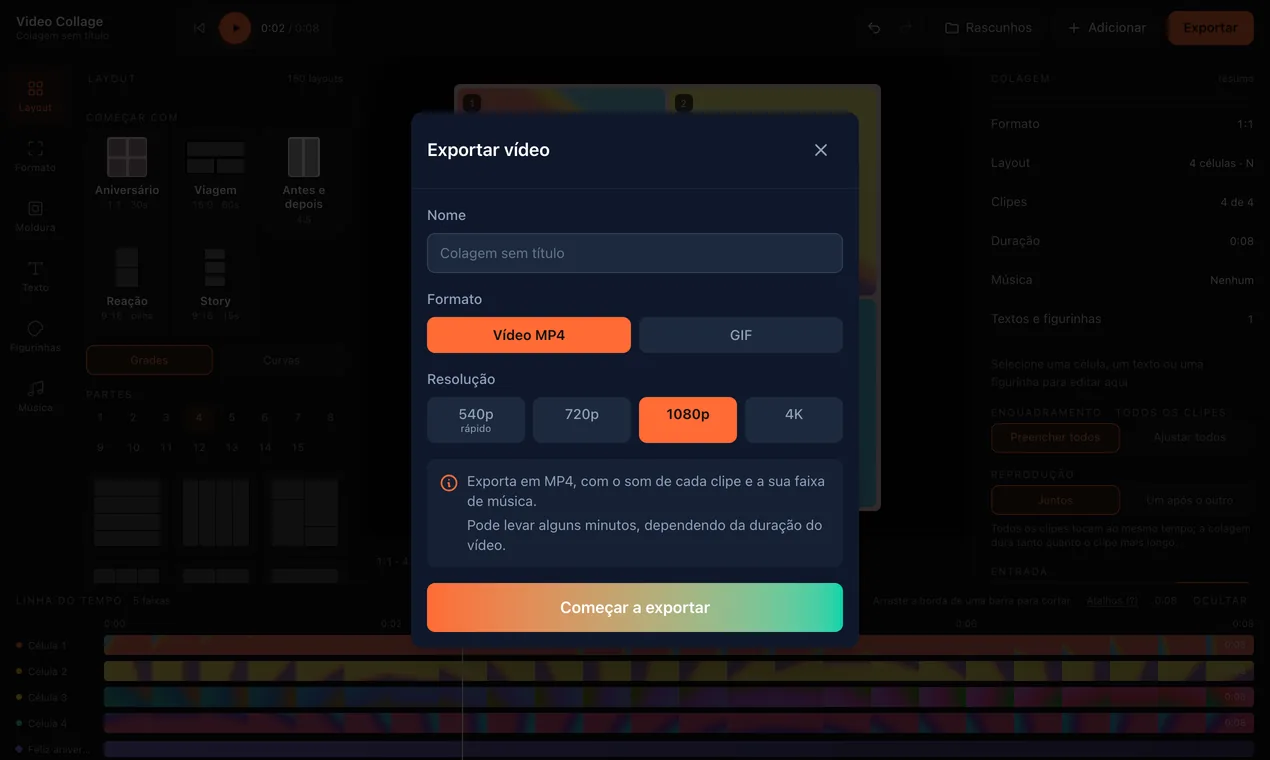Image resolution: width=1270 pixels, height=760 pixels.
Task: Click the undo arrow icon
Action: coord(874,28)
